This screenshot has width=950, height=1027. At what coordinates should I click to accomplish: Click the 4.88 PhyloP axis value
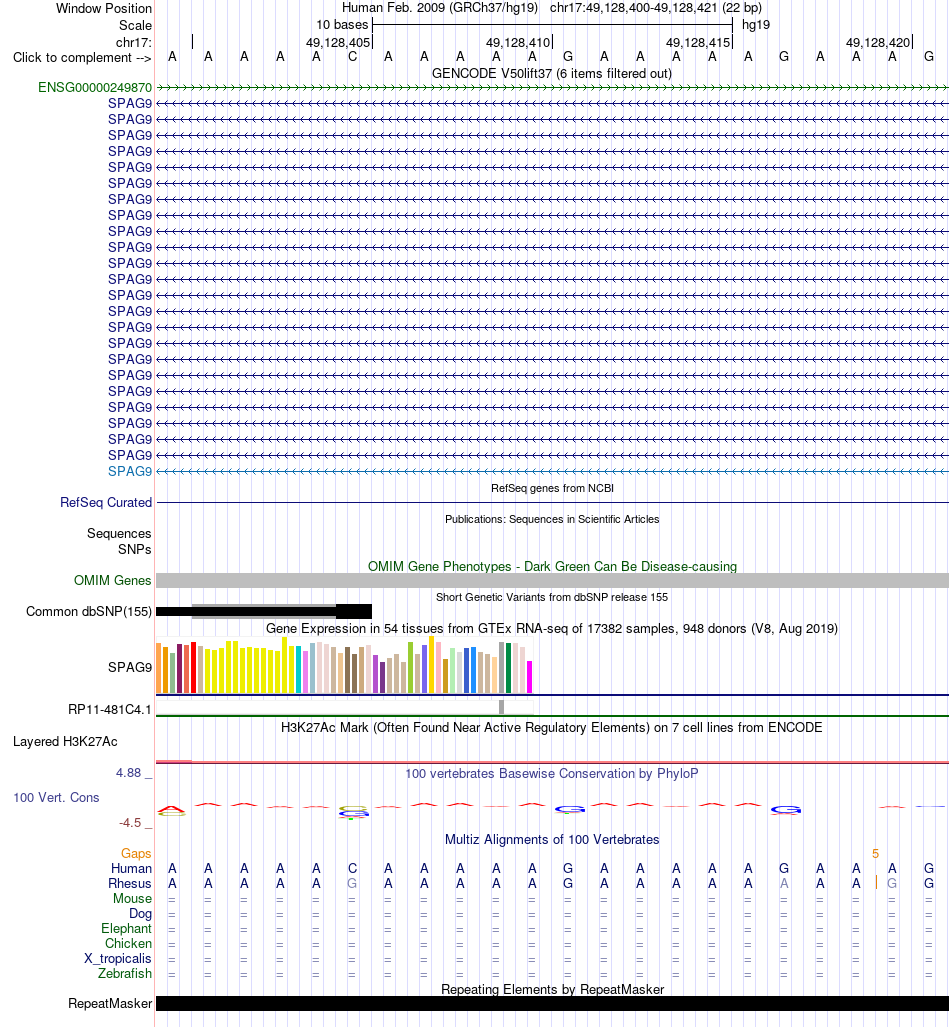click(x=128, y=773)
